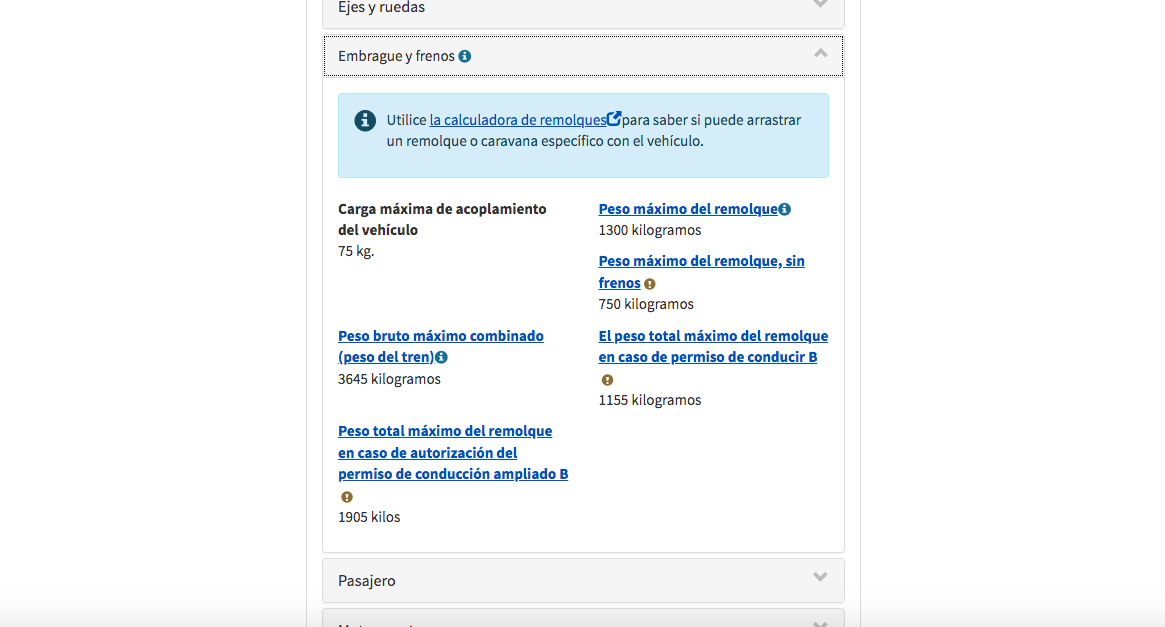1165x627 pixels.
Task: Click the Embrague y frenos header title
Action: tap(396, 56)
